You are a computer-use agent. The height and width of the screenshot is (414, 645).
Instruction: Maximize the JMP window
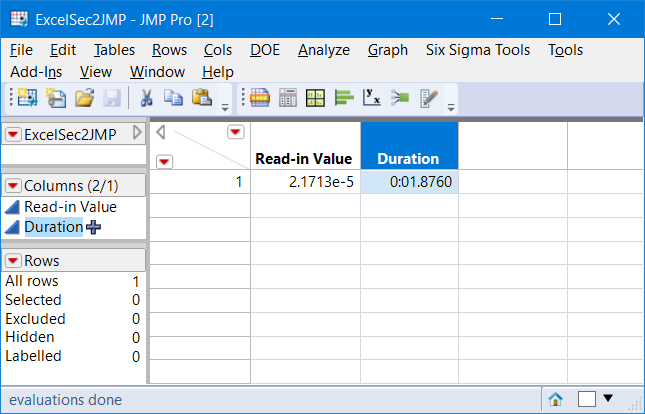pyautogui.click(x=555, y=19)
